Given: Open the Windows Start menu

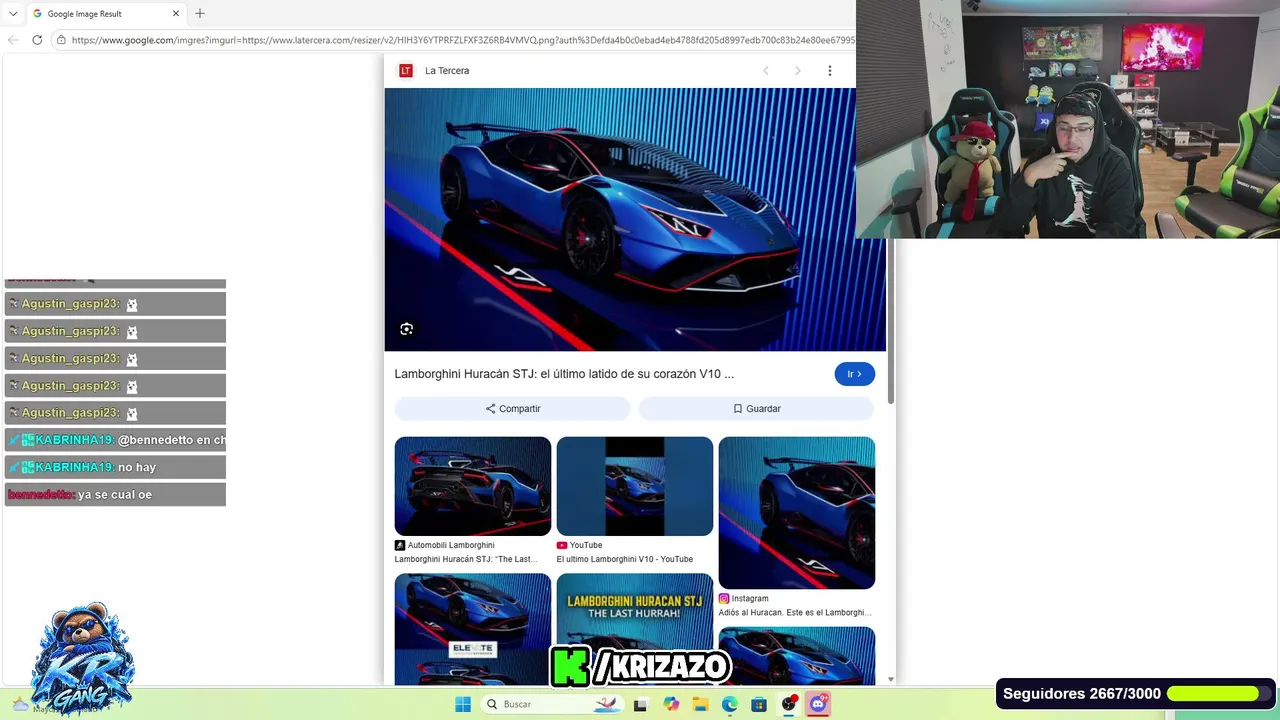Looking at the screenshot, I should pos(463,704).
